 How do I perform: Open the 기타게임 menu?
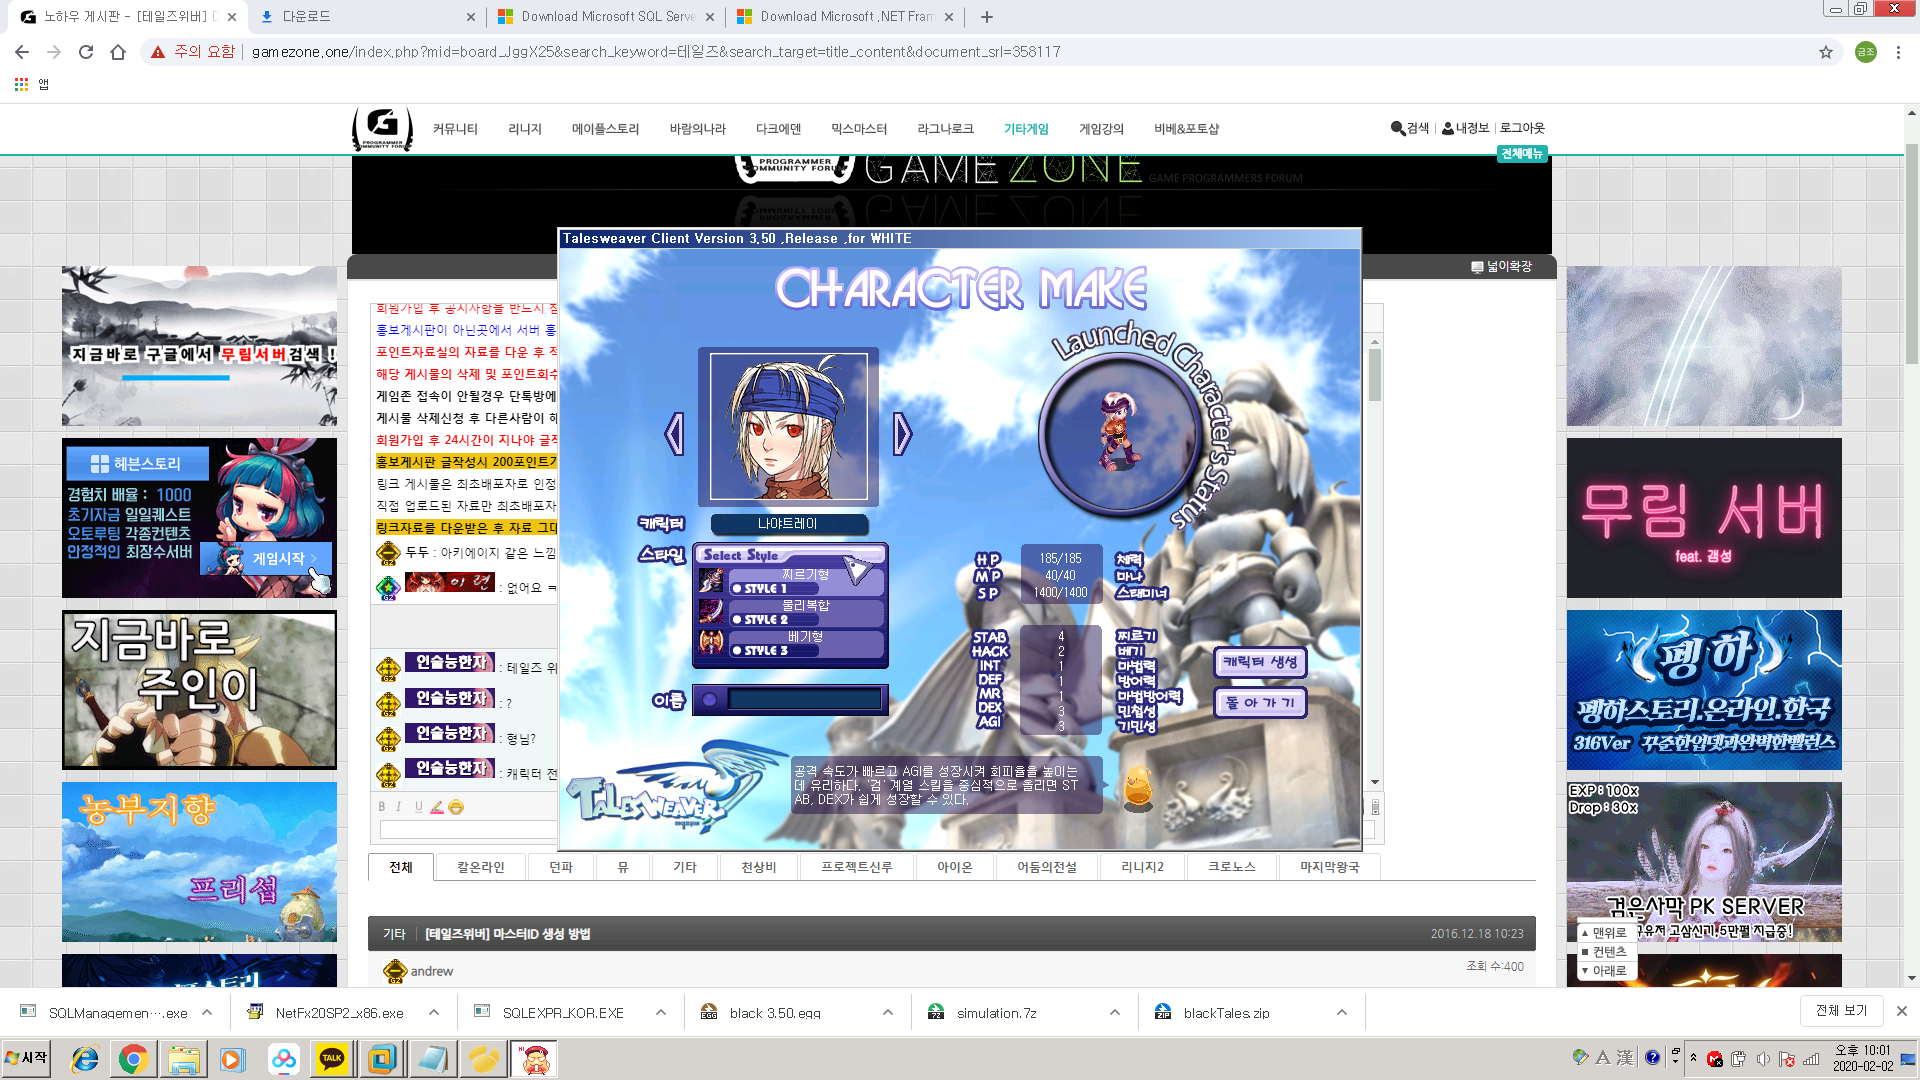[x=1026, y=129]
